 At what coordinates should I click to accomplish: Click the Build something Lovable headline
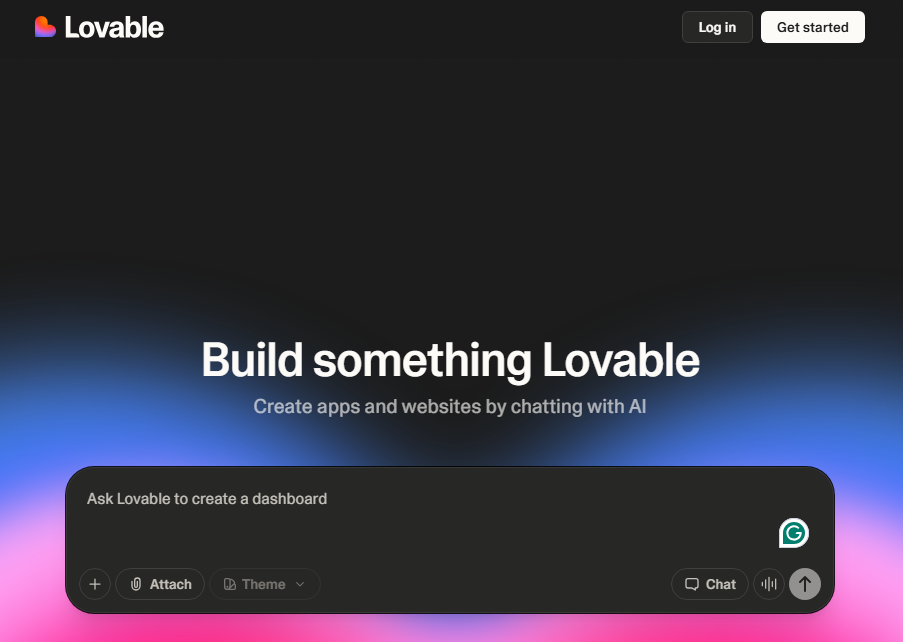[x=450, y=360]
